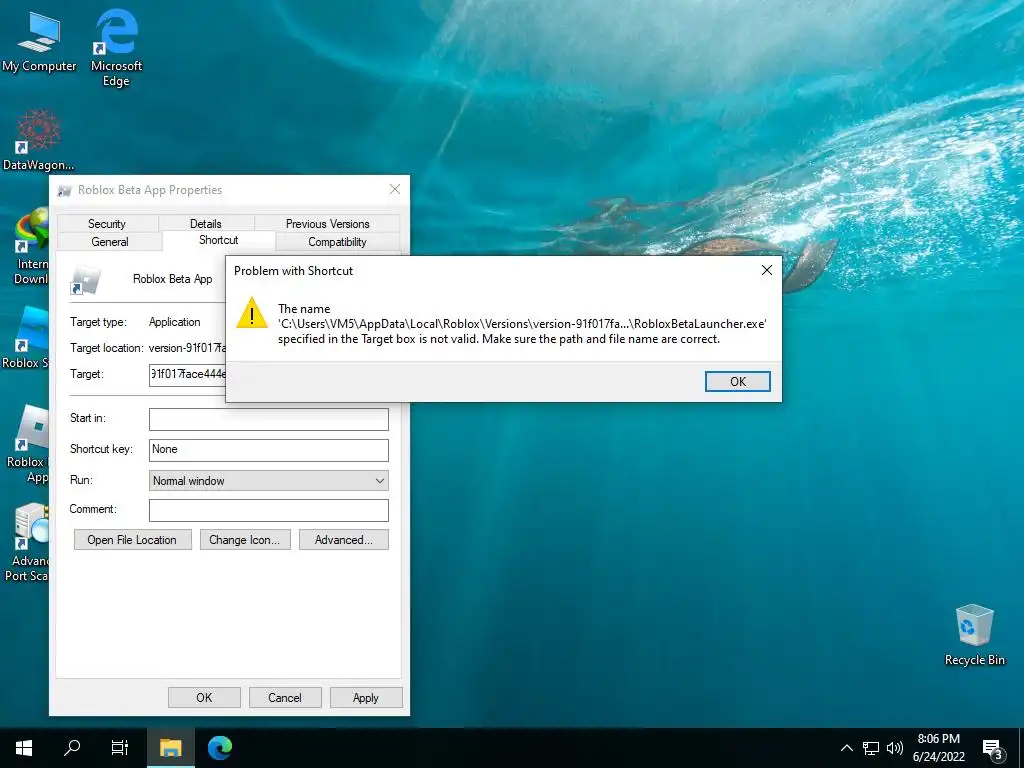
Task: Open File Explorer from taskbar
Action: (x=170, y=748)
